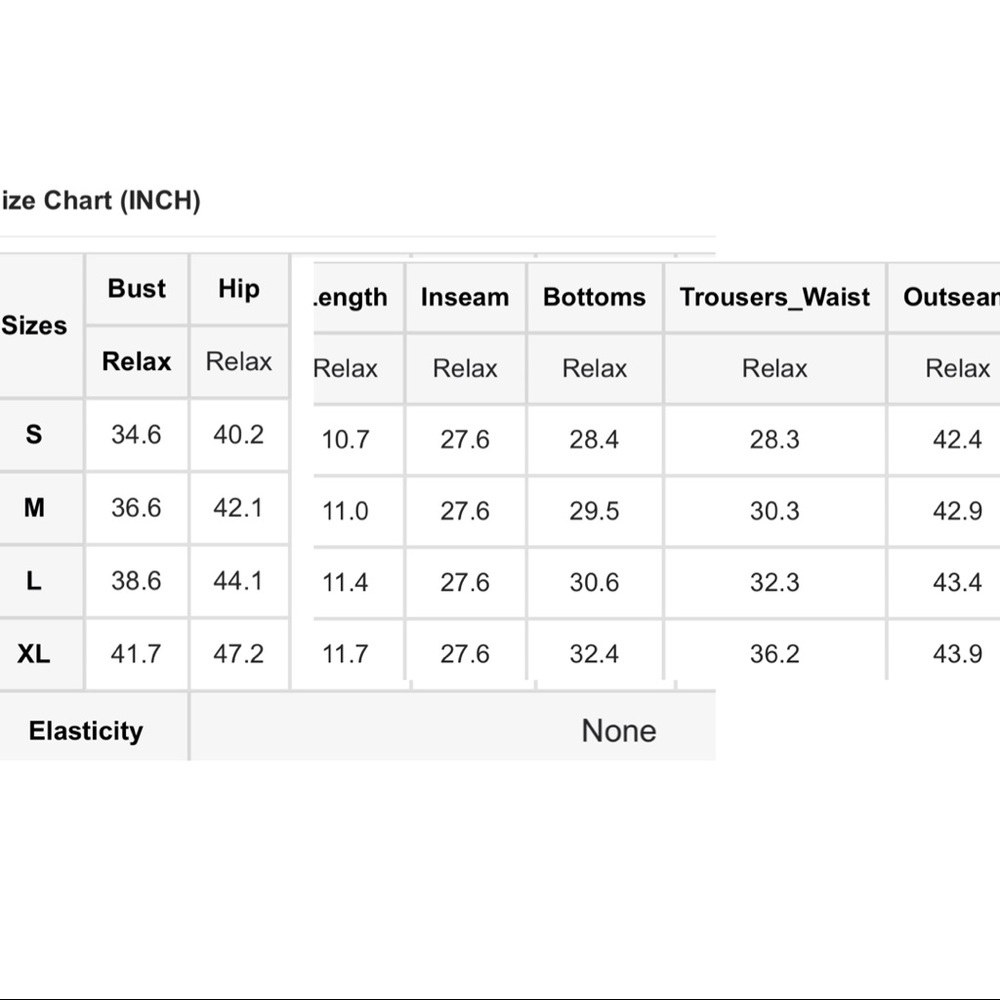Click the Sizes column header

[x=34, y=325]
